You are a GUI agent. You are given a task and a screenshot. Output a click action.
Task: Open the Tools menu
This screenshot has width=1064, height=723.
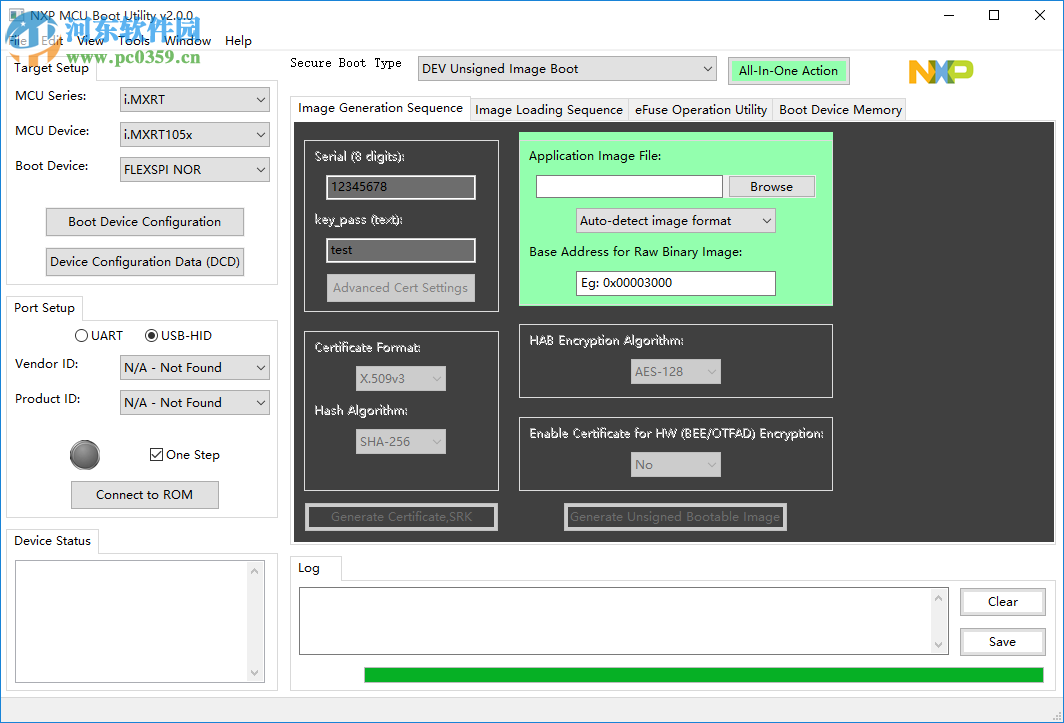[x=133, y=41]
